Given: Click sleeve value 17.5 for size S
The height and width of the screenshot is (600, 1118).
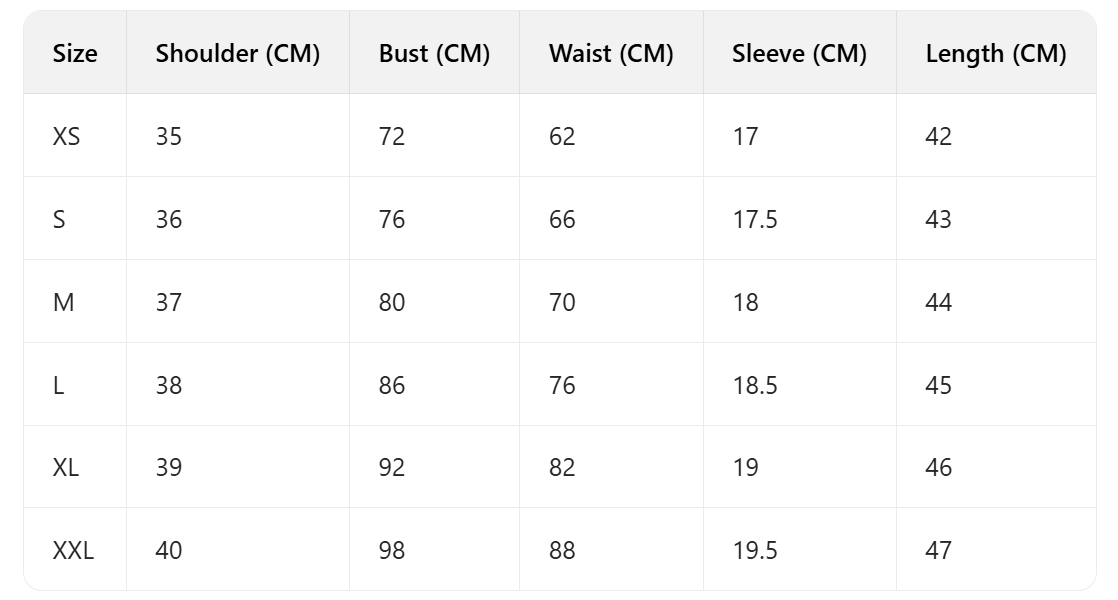Looking at the screenshot, I should tap(754, 219).
